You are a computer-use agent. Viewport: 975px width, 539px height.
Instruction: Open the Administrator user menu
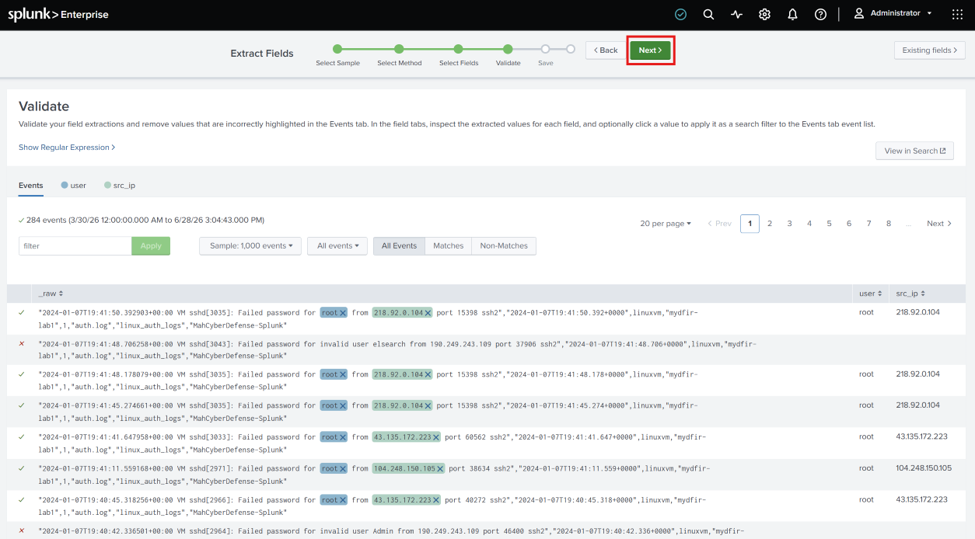click(x=894, y=13)
